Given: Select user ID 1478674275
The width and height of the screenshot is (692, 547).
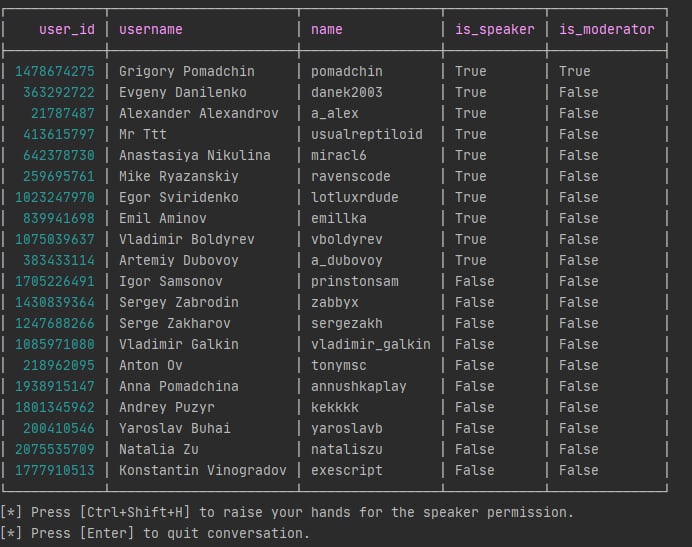Looking at the screenshot, I should click(55, 71).
